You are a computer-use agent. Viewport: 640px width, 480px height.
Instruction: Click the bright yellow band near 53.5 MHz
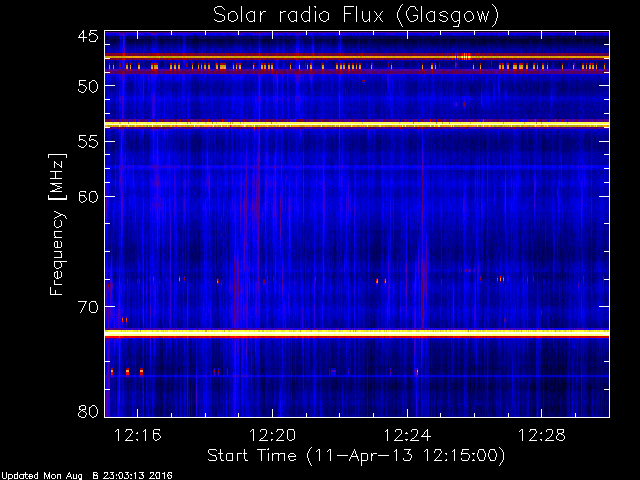pos(357,124)
